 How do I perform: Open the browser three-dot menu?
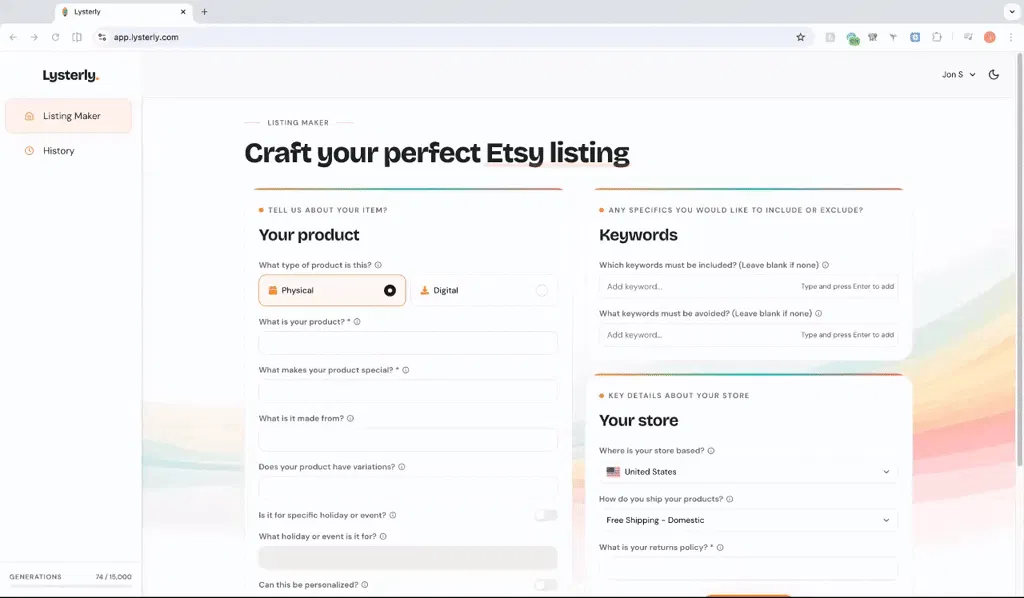[1011, 37]
